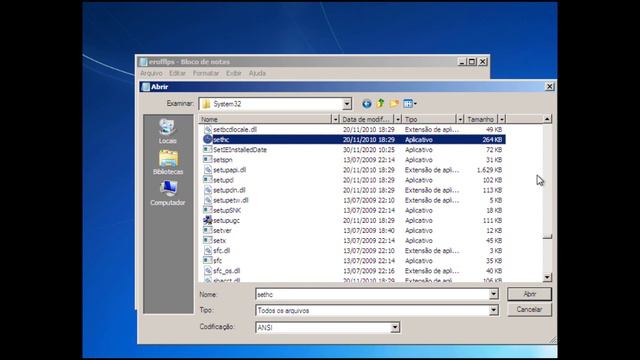Select the setupcln.dll file icon
The width and height of the screenshot is (640, 360).
pyautogui.click(x=207, y=190)
